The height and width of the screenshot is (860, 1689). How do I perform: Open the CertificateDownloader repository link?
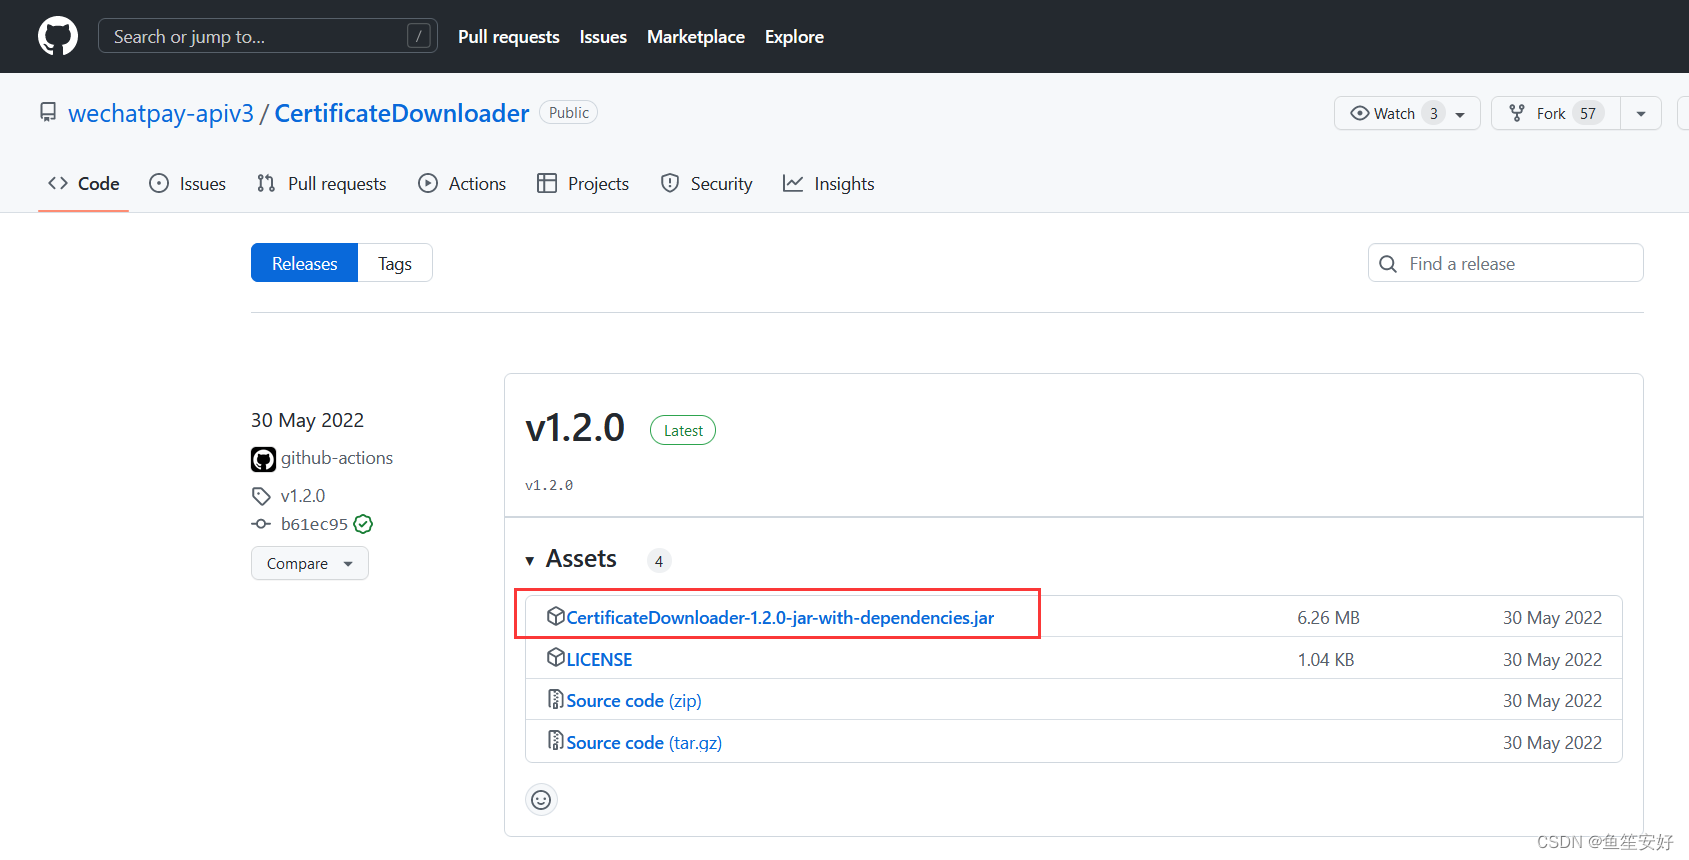click(x=402, y=113)
